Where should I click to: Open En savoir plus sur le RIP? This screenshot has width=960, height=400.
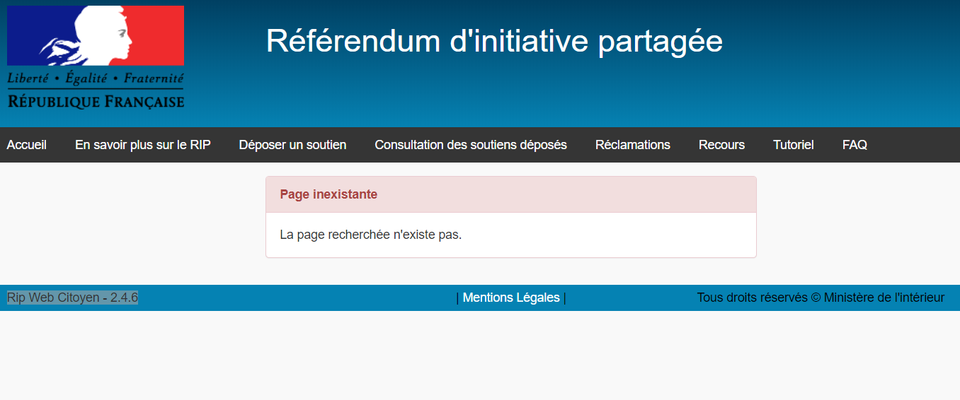(143, 145)
